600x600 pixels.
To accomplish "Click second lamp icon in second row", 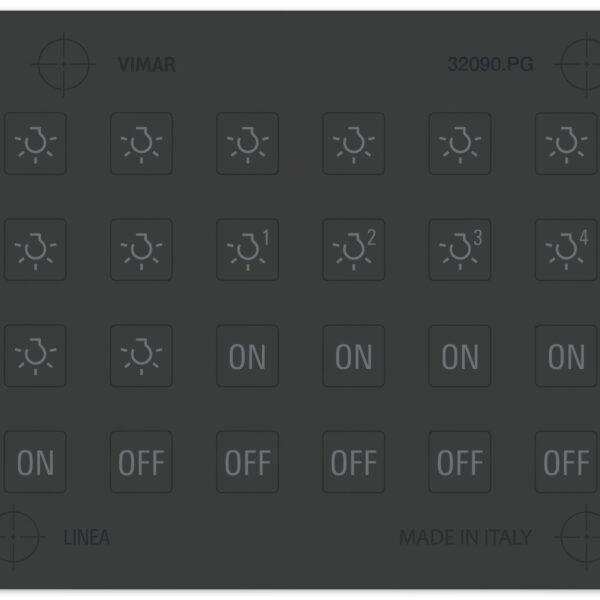I will (141, 250).
